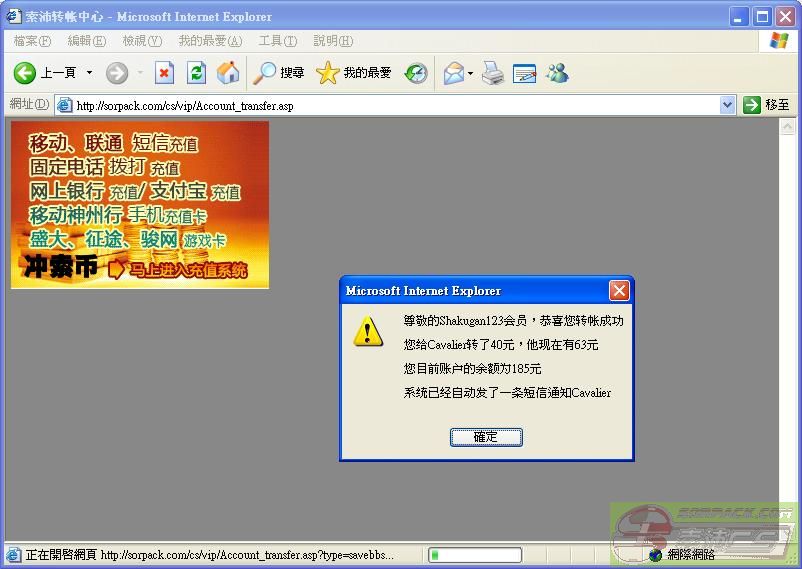Open the Search (搜尋) toolbar button
The height and width of the screenshot is (569, 802).
click(279, 73)
